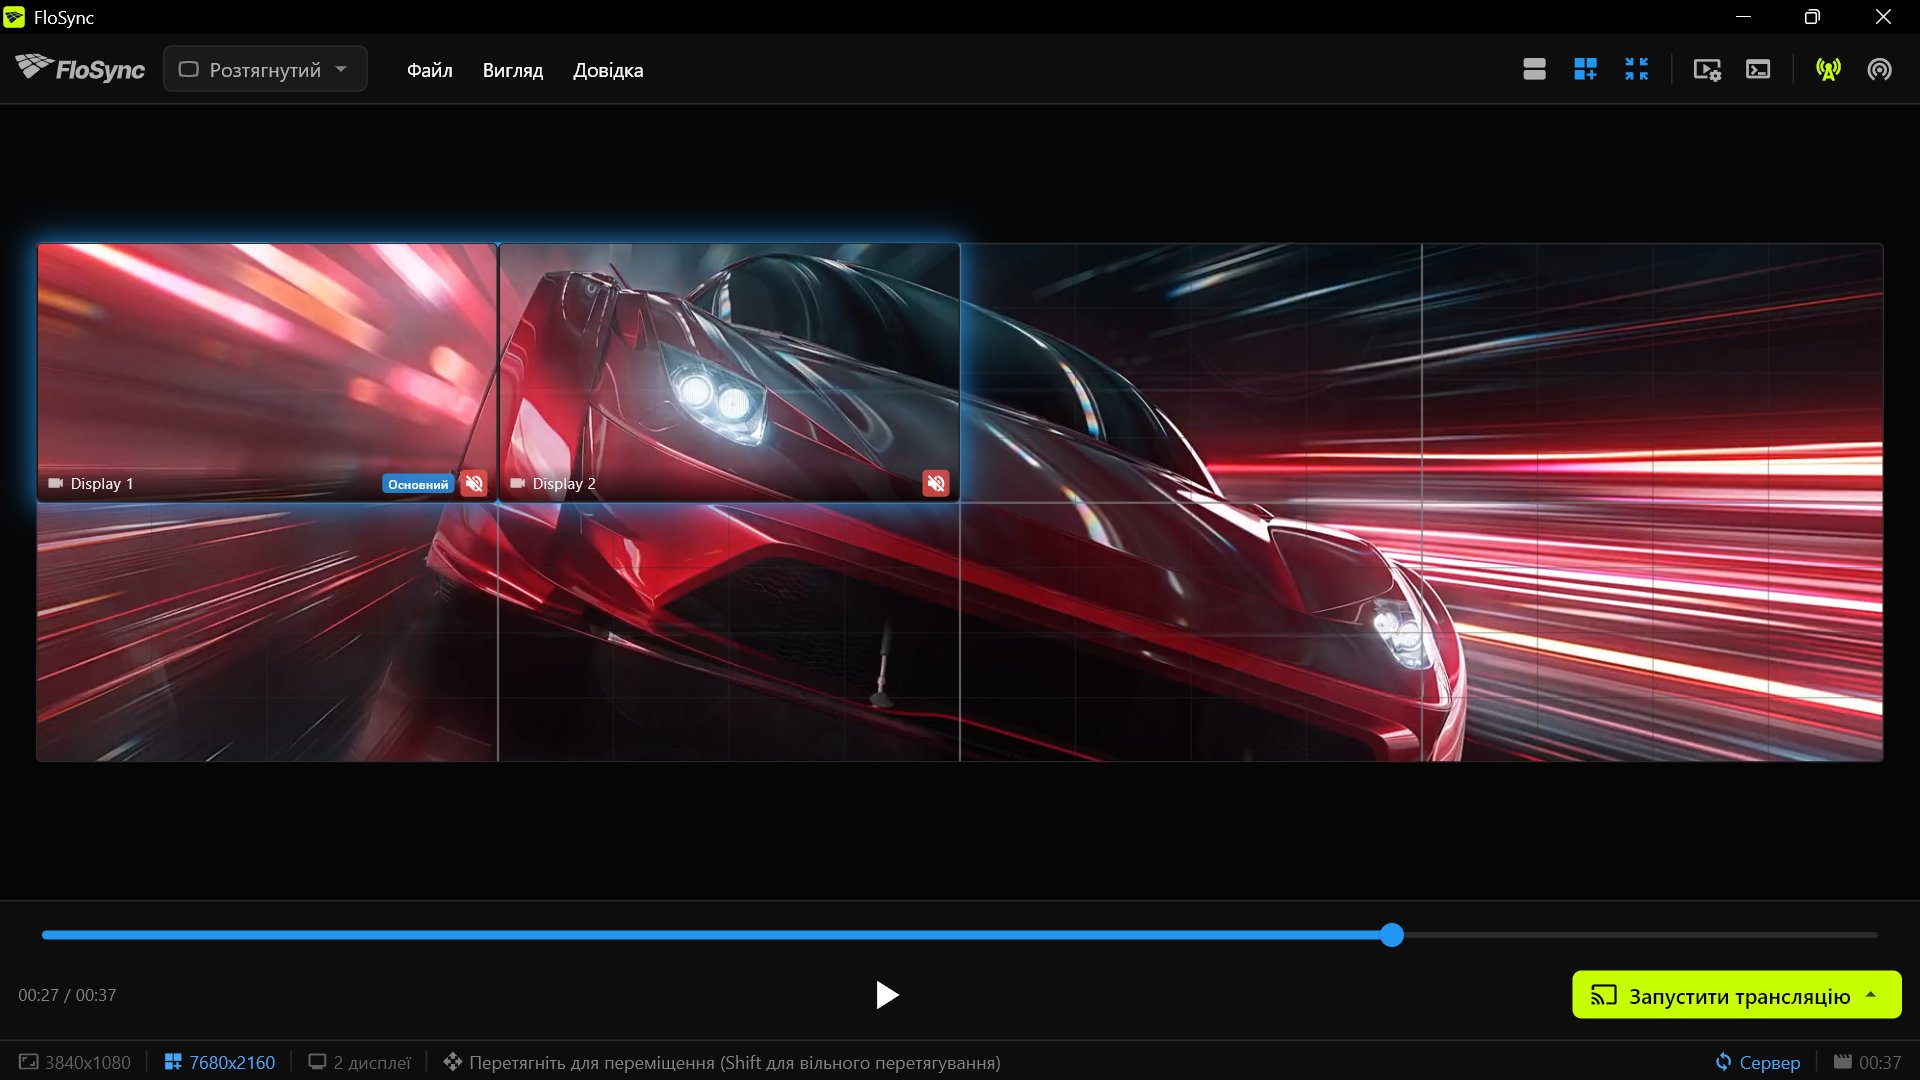Click the collapse arrows icon in toolbar
Screen dimensions: 1920x1080
(1636, 69)
